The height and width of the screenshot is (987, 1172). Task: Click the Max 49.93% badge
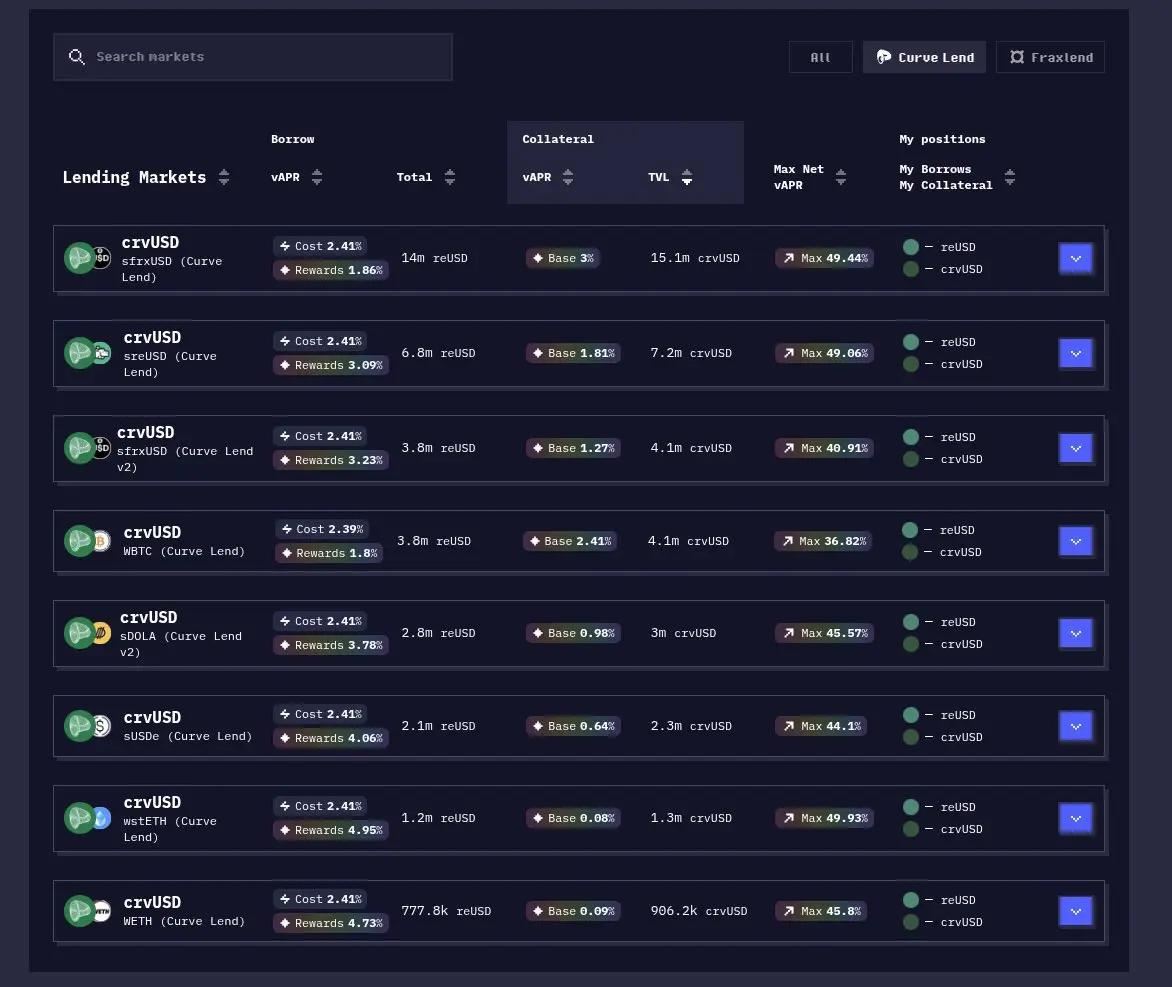(x=824, y=818)
